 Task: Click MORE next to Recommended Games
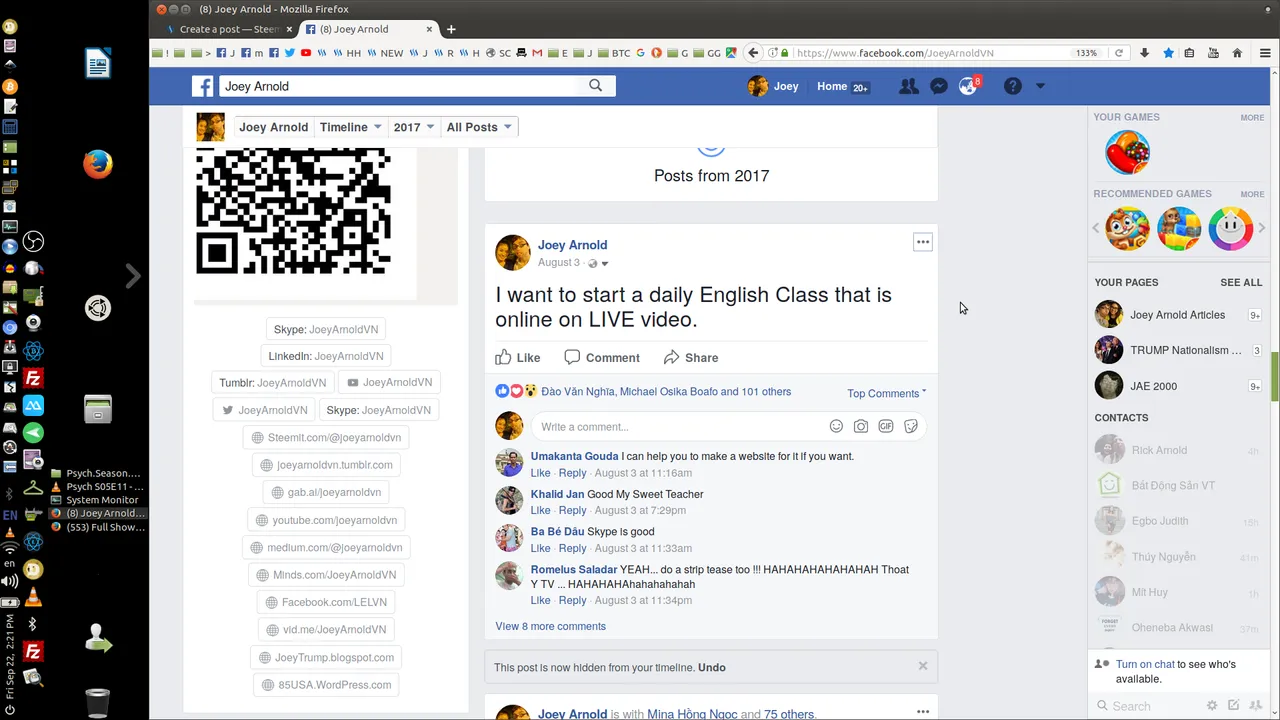[x=1252, y=194]
